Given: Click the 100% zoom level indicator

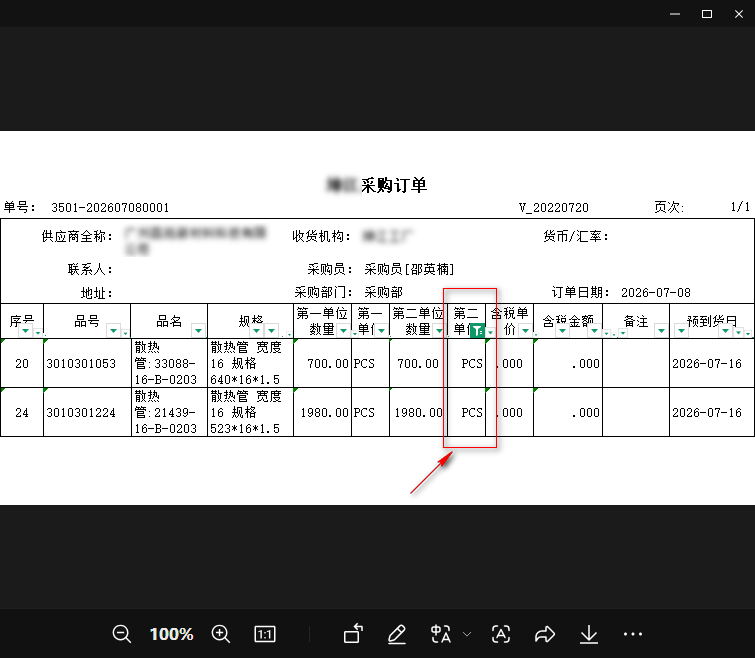Looking at the screenshot, I should pyautogui.click(x=171, y=634).
